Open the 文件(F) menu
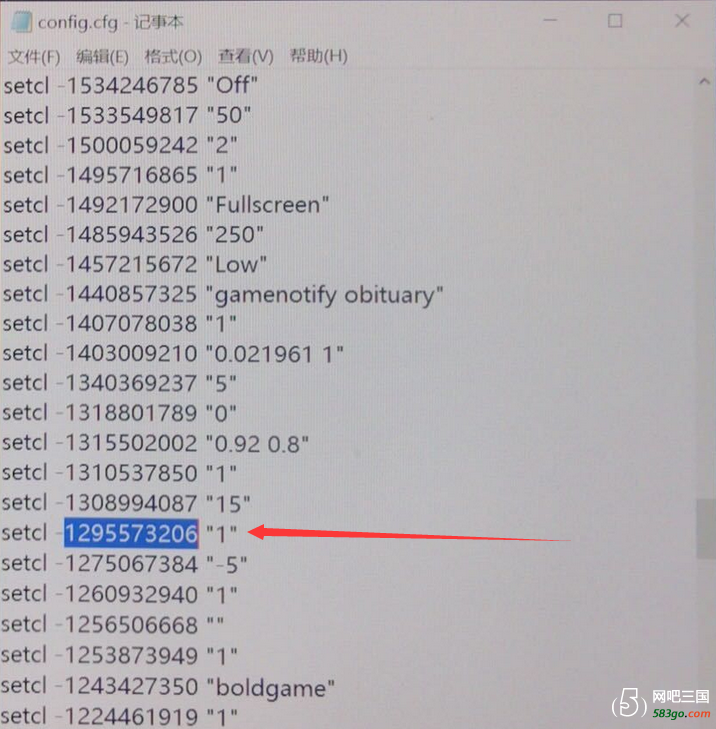Screen dimensions: 716x729 pyautogui.click(x=34, y=57)
